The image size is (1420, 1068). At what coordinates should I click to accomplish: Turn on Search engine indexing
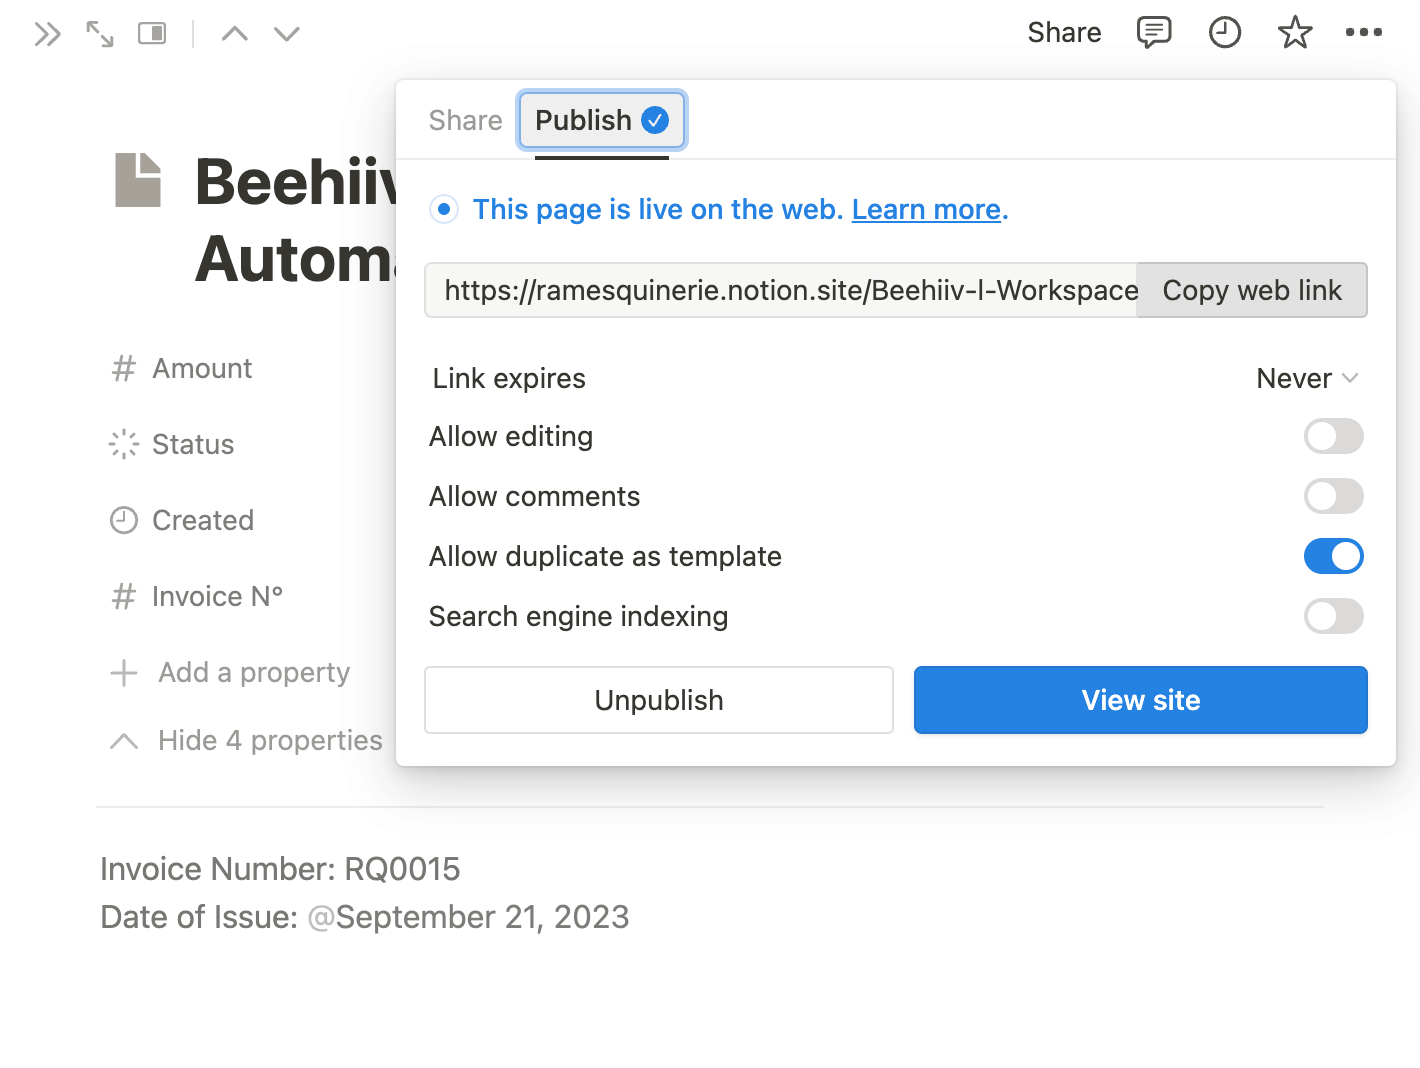tap(1333, 616)
